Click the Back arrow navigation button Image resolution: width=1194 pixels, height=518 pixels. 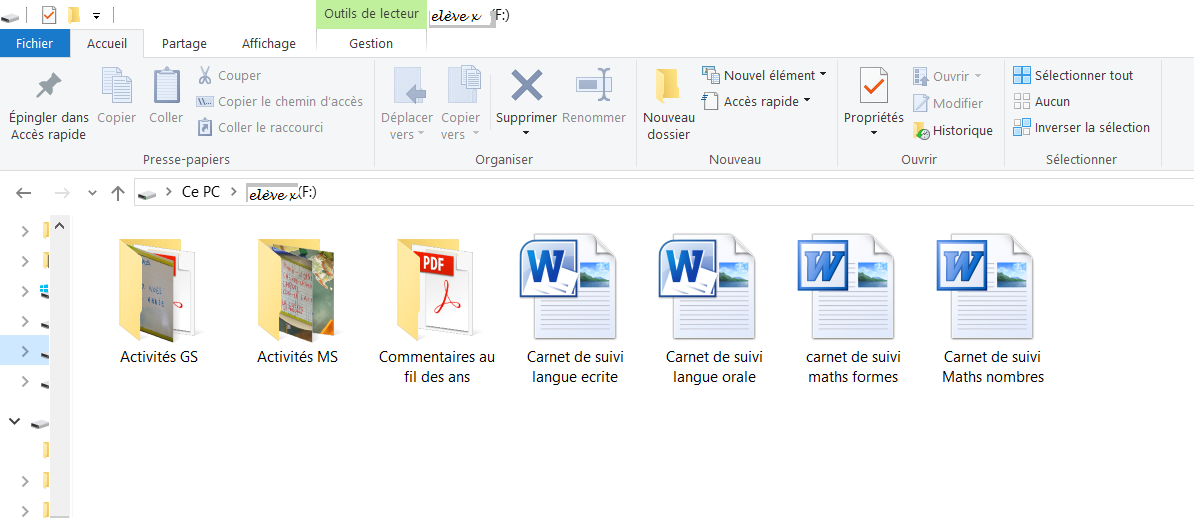click(24, 193)
